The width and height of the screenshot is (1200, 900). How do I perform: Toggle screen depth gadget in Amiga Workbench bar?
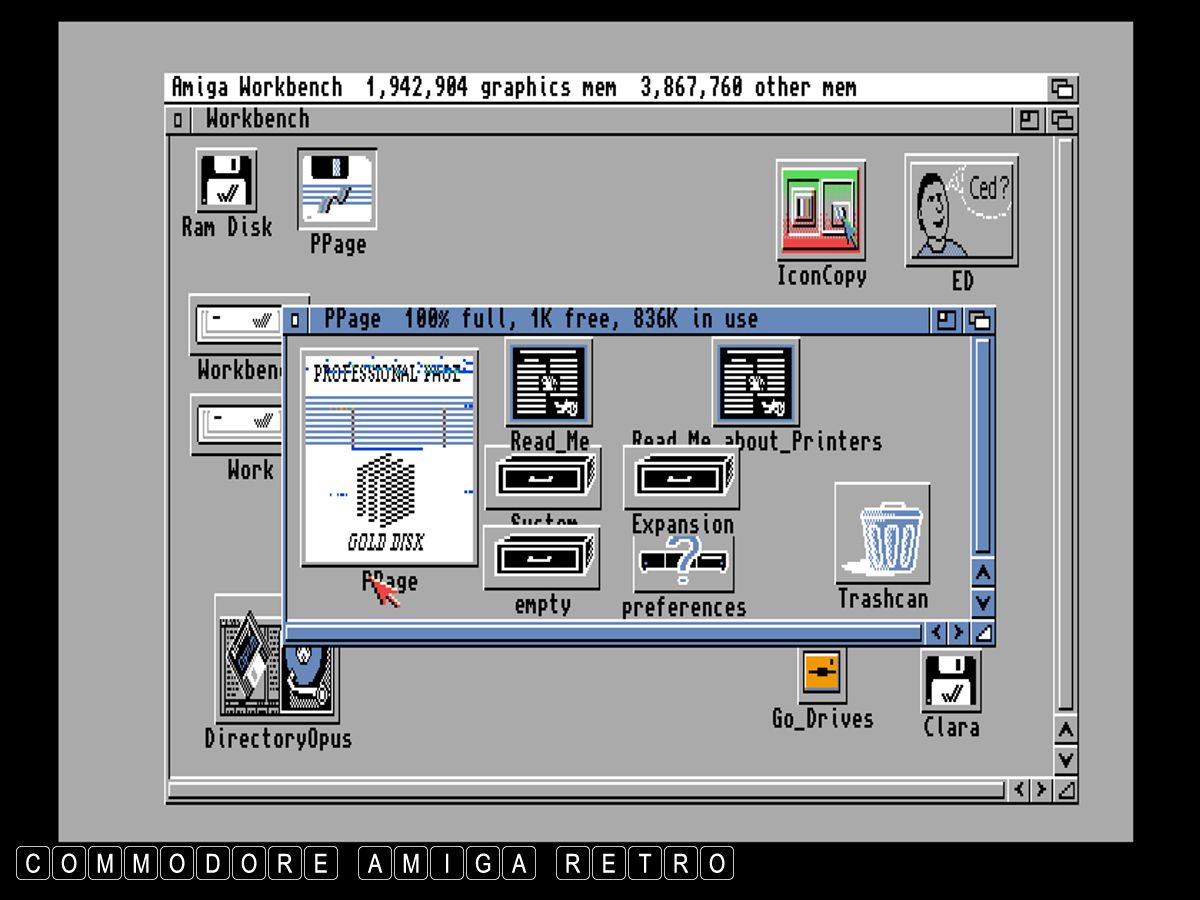(1062, 88)
